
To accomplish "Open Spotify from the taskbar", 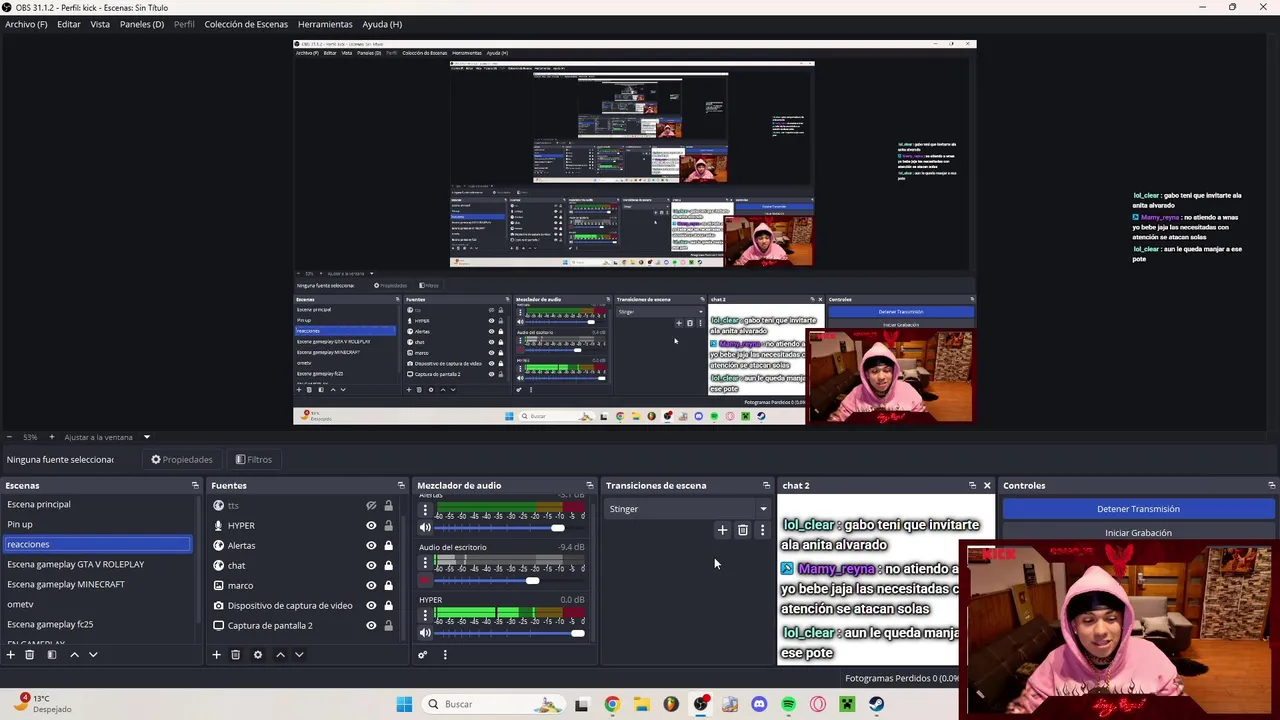I will [788, 704].
